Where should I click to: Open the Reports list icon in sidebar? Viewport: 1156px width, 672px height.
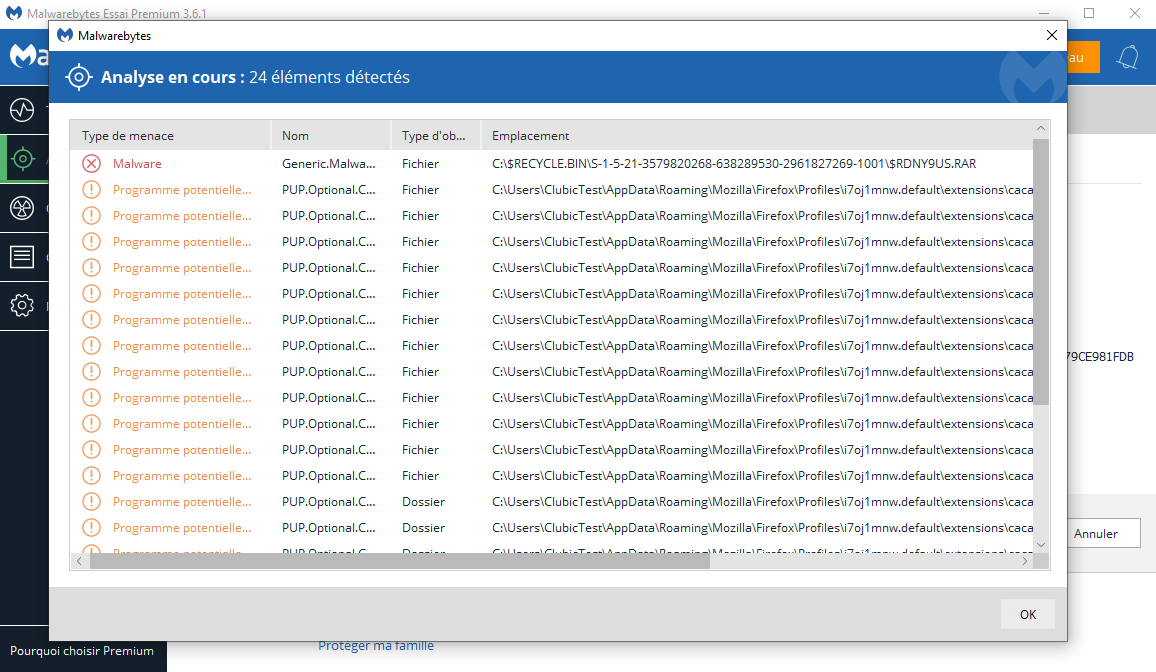pos(22,257)
